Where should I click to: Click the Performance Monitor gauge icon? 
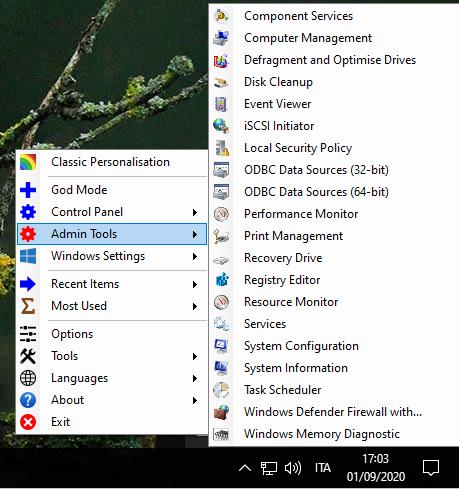click(221, 214)
